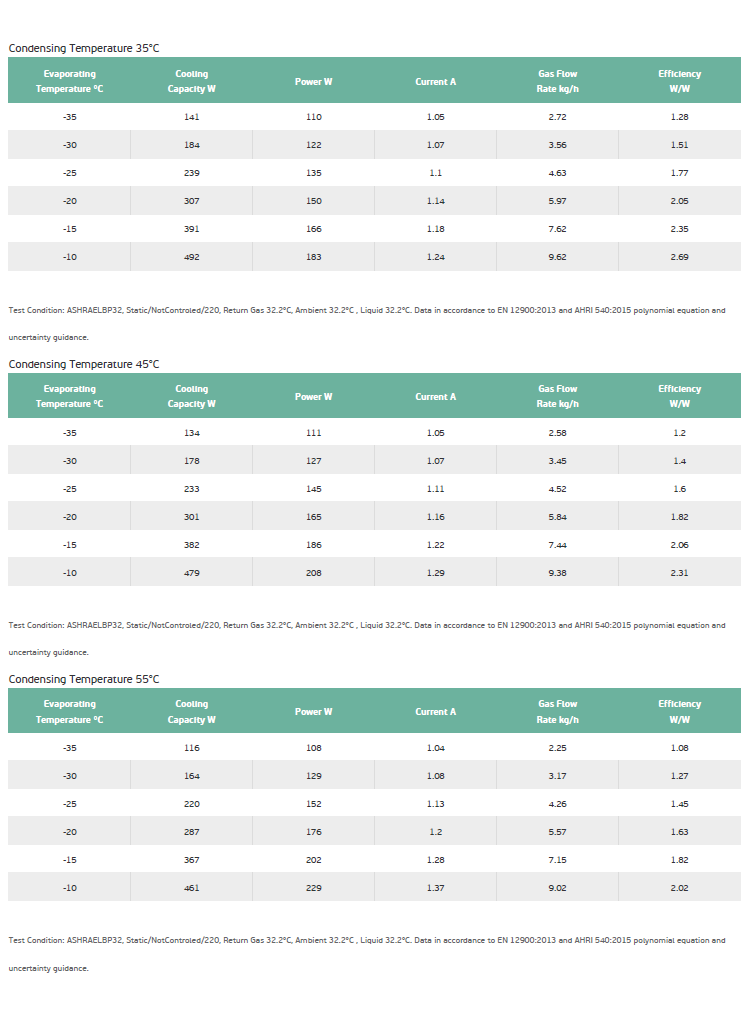Select the Efficiency W/W header in 55°C table
Screen dimensions: 750x1020
pos(679,712)
